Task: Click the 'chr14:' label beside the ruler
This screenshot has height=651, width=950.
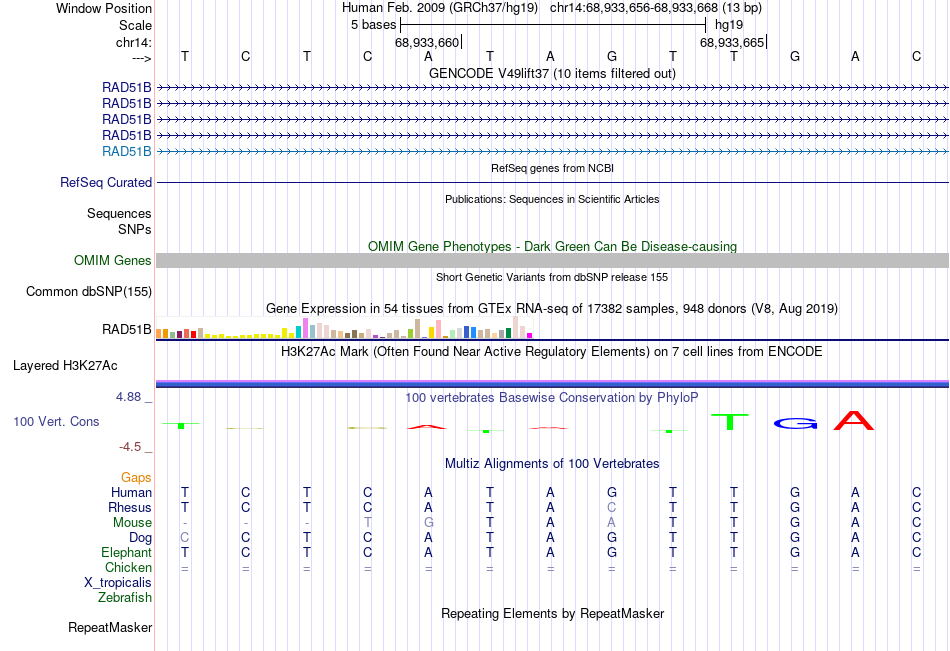Action: tap(133, 42)
